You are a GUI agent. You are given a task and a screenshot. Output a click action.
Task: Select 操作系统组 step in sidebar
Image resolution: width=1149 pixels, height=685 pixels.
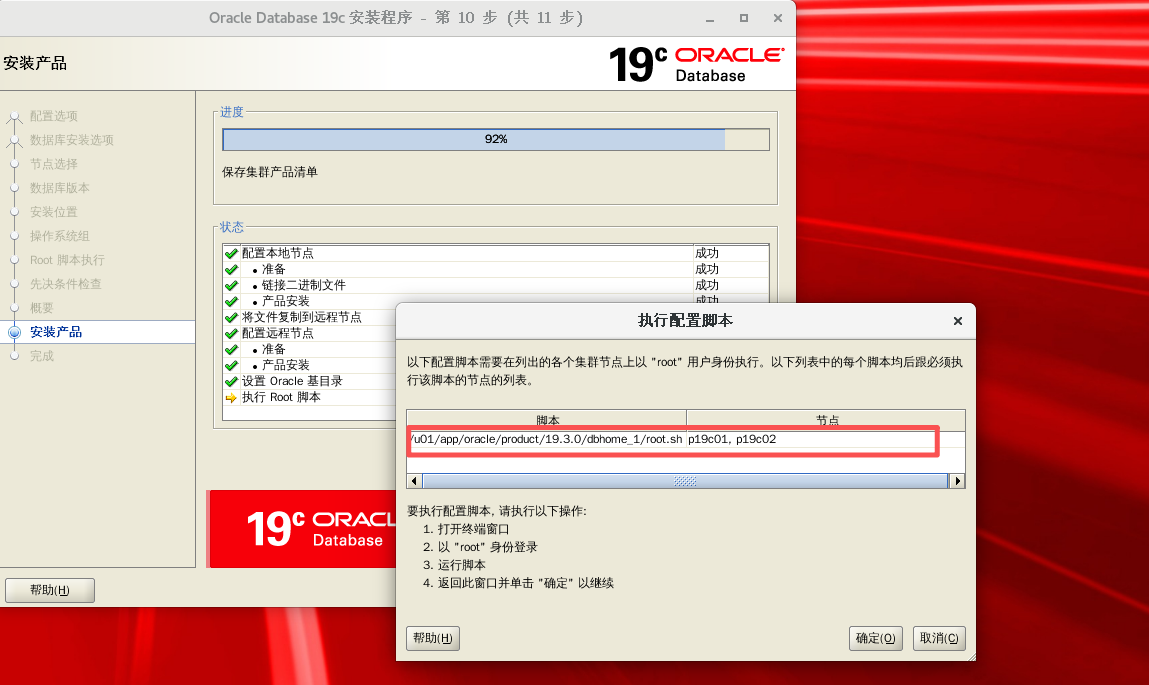pos(59,236)
